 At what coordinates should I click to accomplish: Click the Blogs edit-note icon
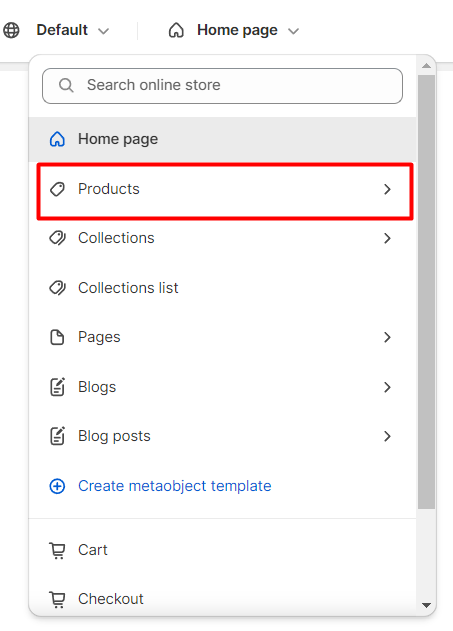tap(57, 387)
